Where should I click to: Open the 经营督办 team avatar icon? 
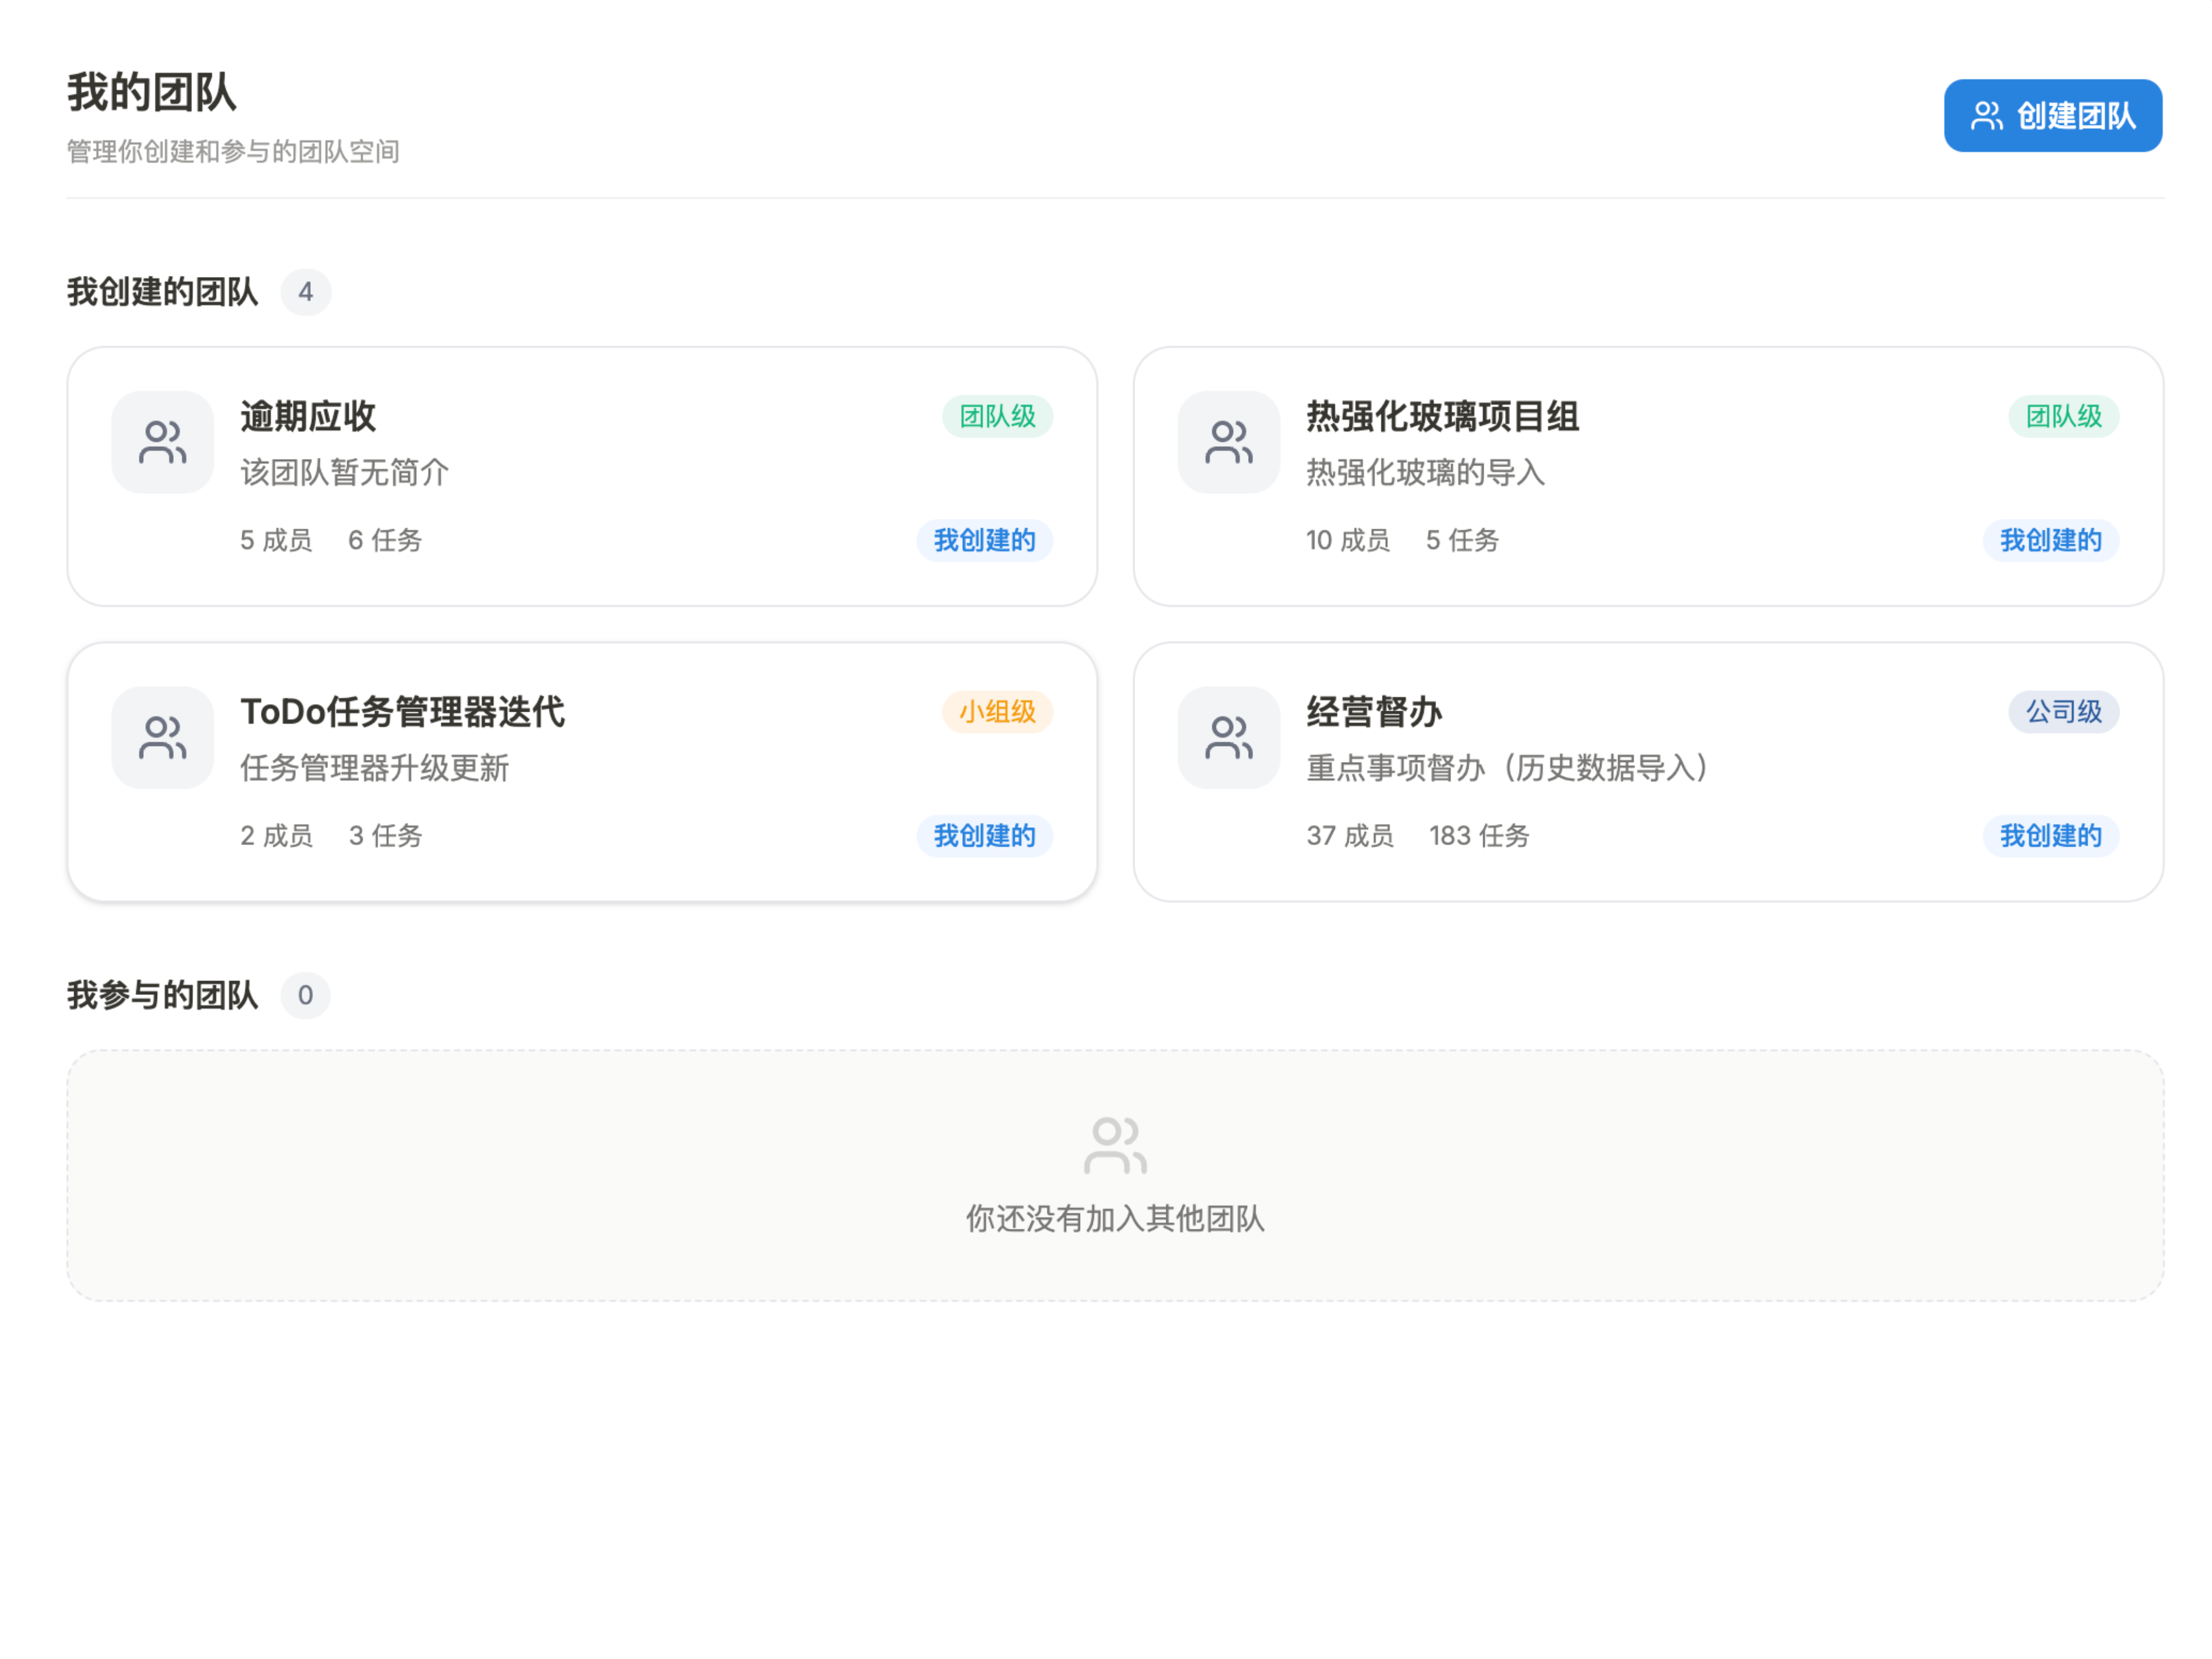point(1228,737)
